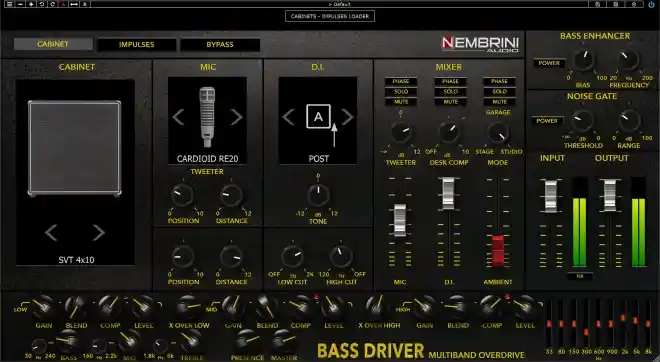Toggle Bass Enhancer POWER switch
Image resolution: width=660 pixels, height=362 pixels.
tap(549, 63)
